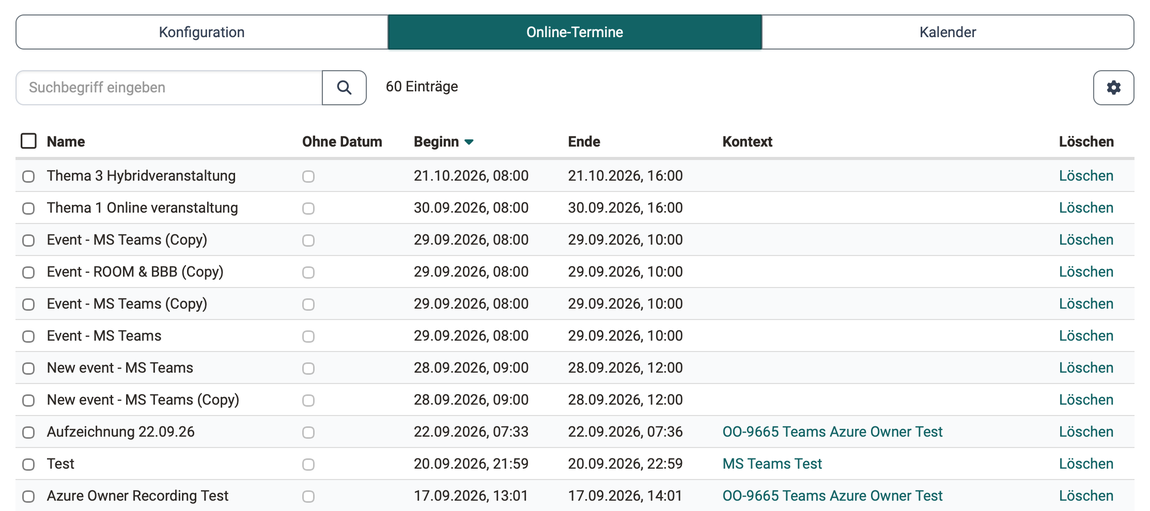Open OO-9665 Teams Azure Owner Test in Aufzeichnung row
Image resolution: width=1150 pixels, height=511 pixels.
pos(832,432)
